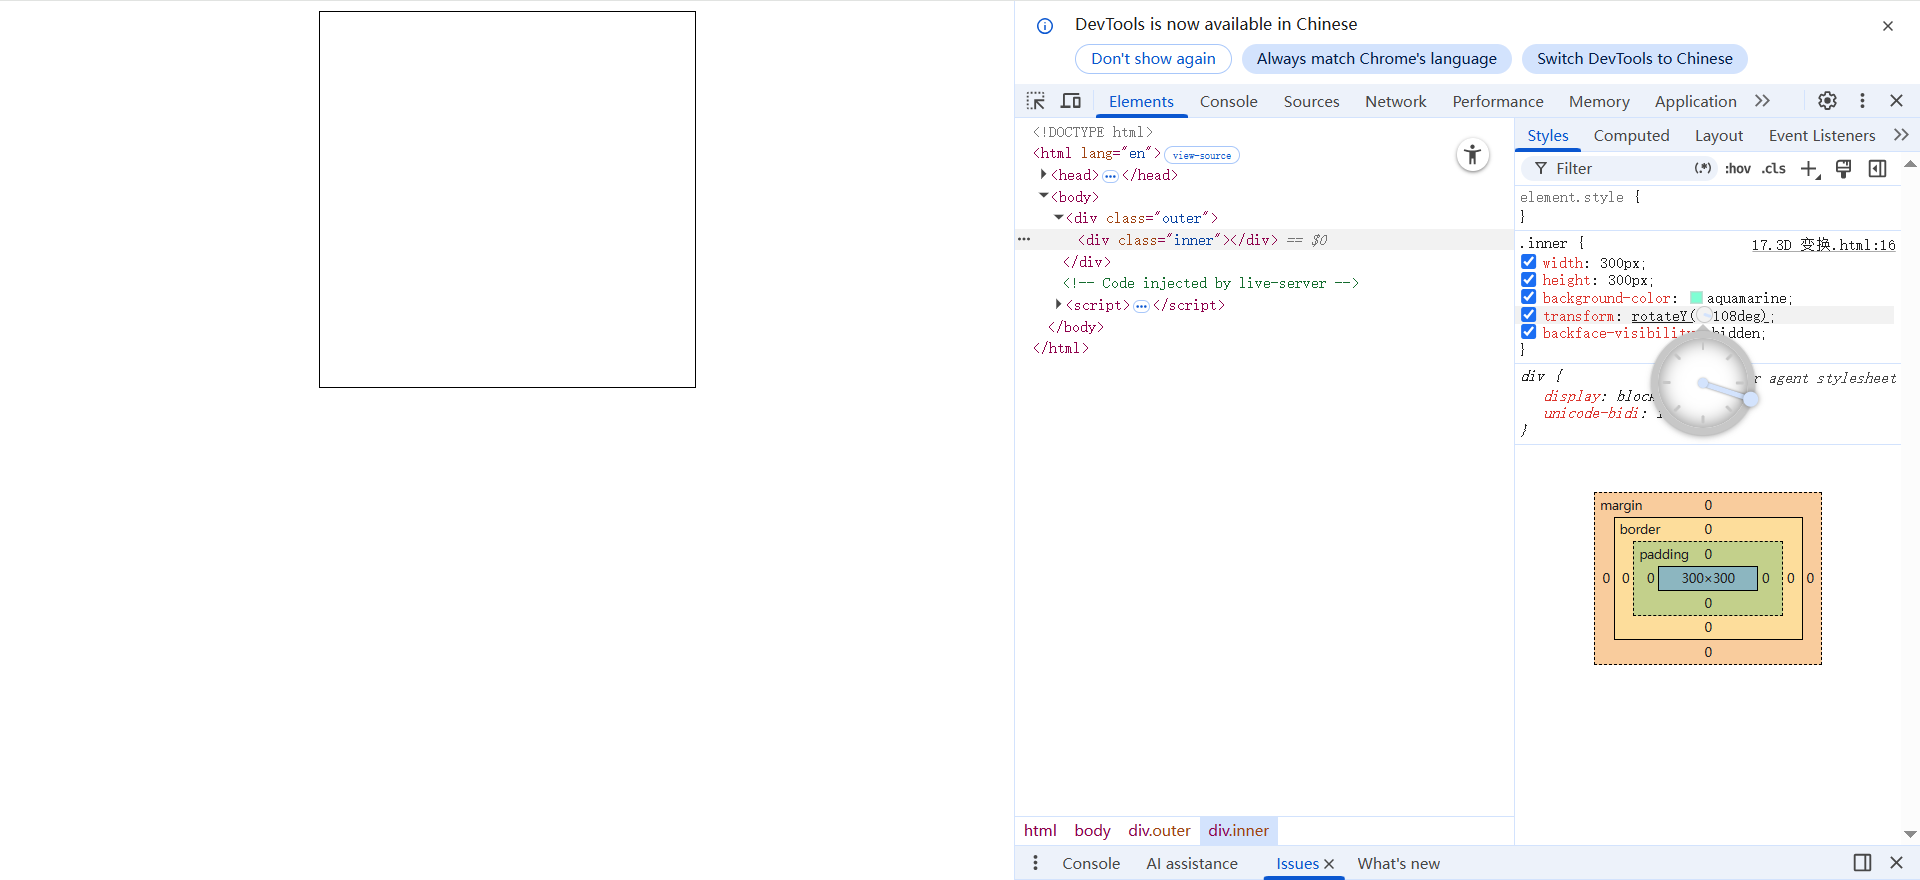The height and width of the screenshot is (880, 1920).
Task: Click Always match Chrome's language button
Action: coord(1376,59)
